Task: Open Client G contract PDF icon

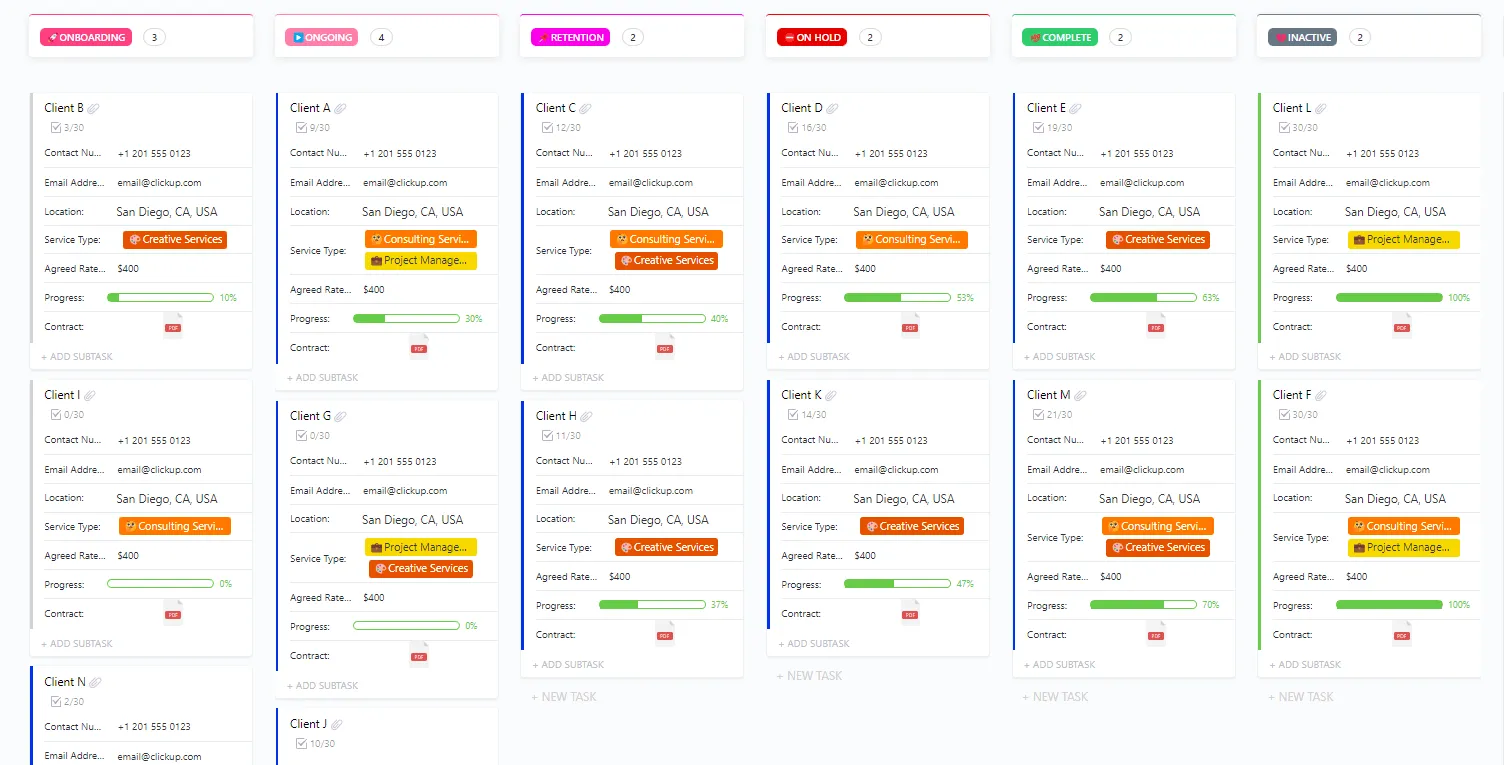Action: click(419, 655)
